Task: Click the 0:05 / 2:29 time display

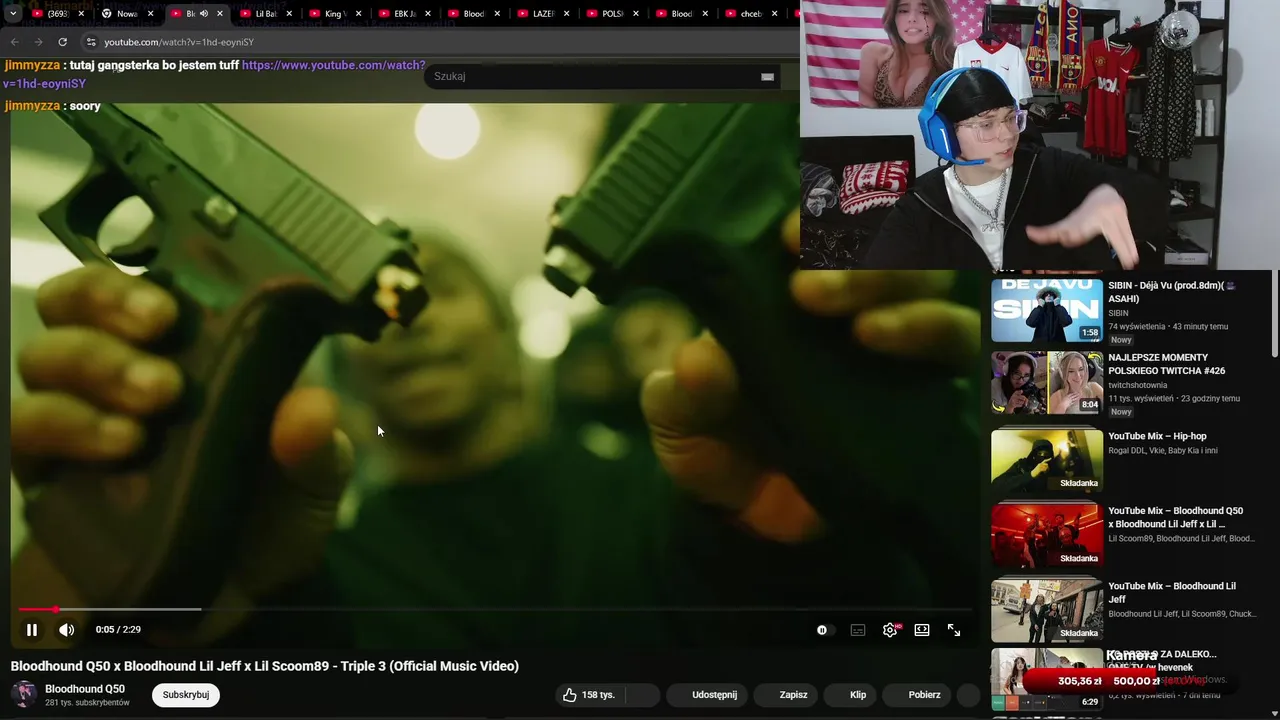Action: [x=118, y=630]
